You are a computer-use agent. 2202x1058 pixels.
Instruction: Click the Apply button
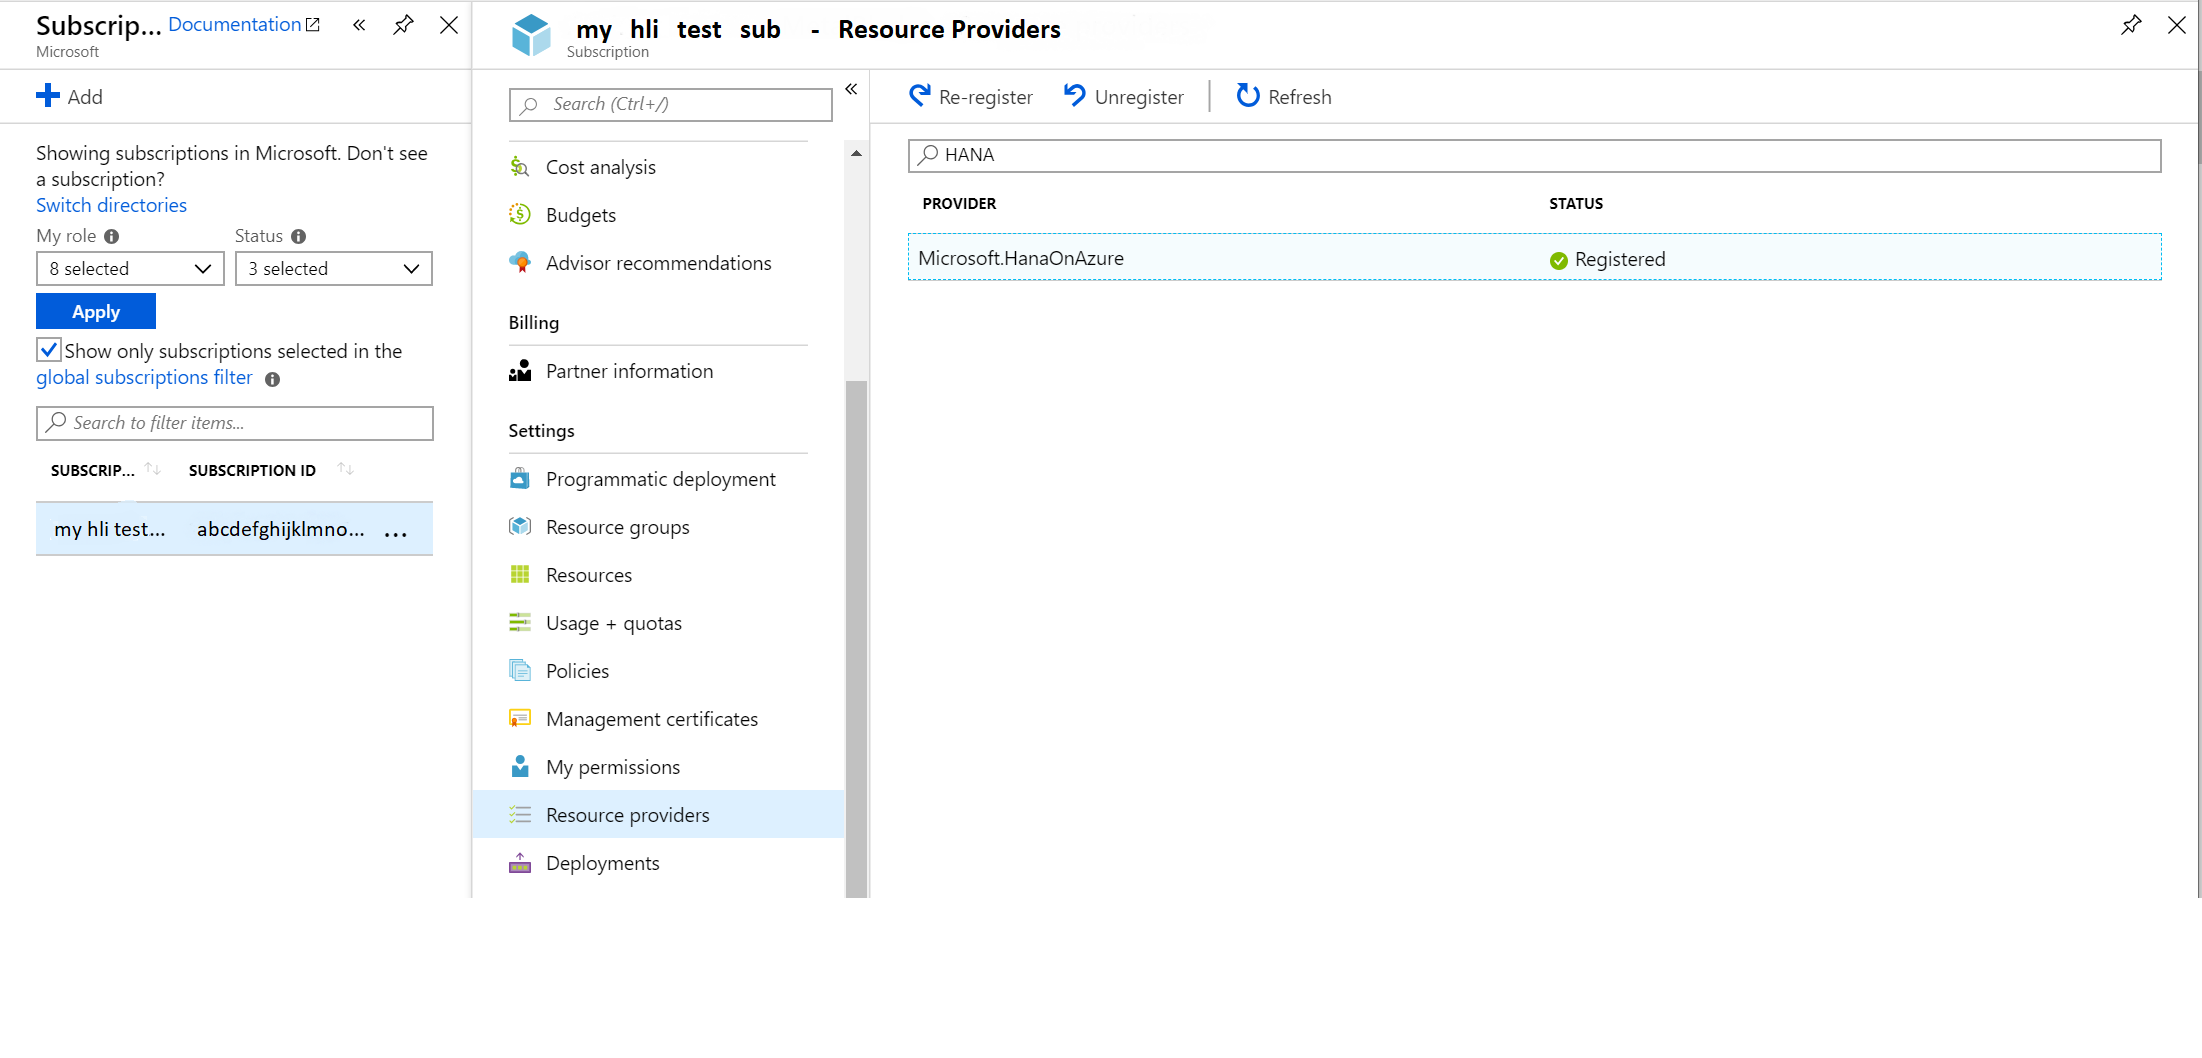tap(96, 311)
